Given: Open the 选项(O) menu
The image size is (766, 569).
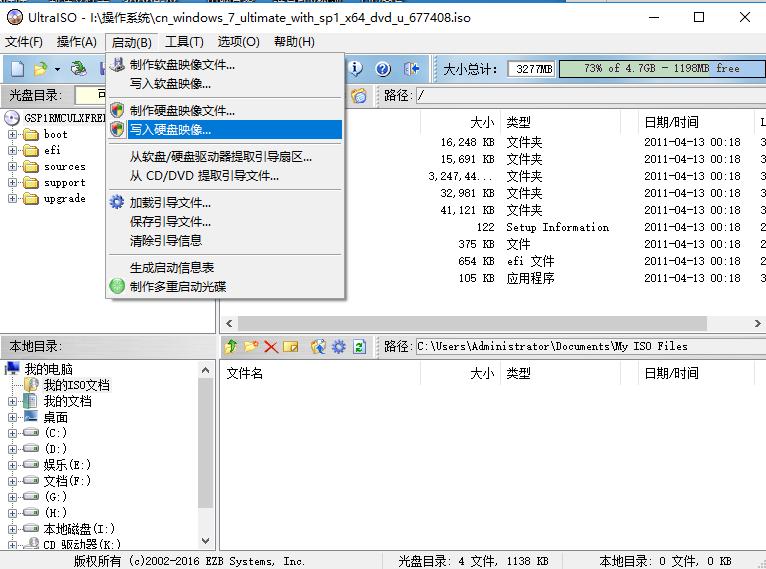Looking at the screenshot, I should click(x=238, y=42).
